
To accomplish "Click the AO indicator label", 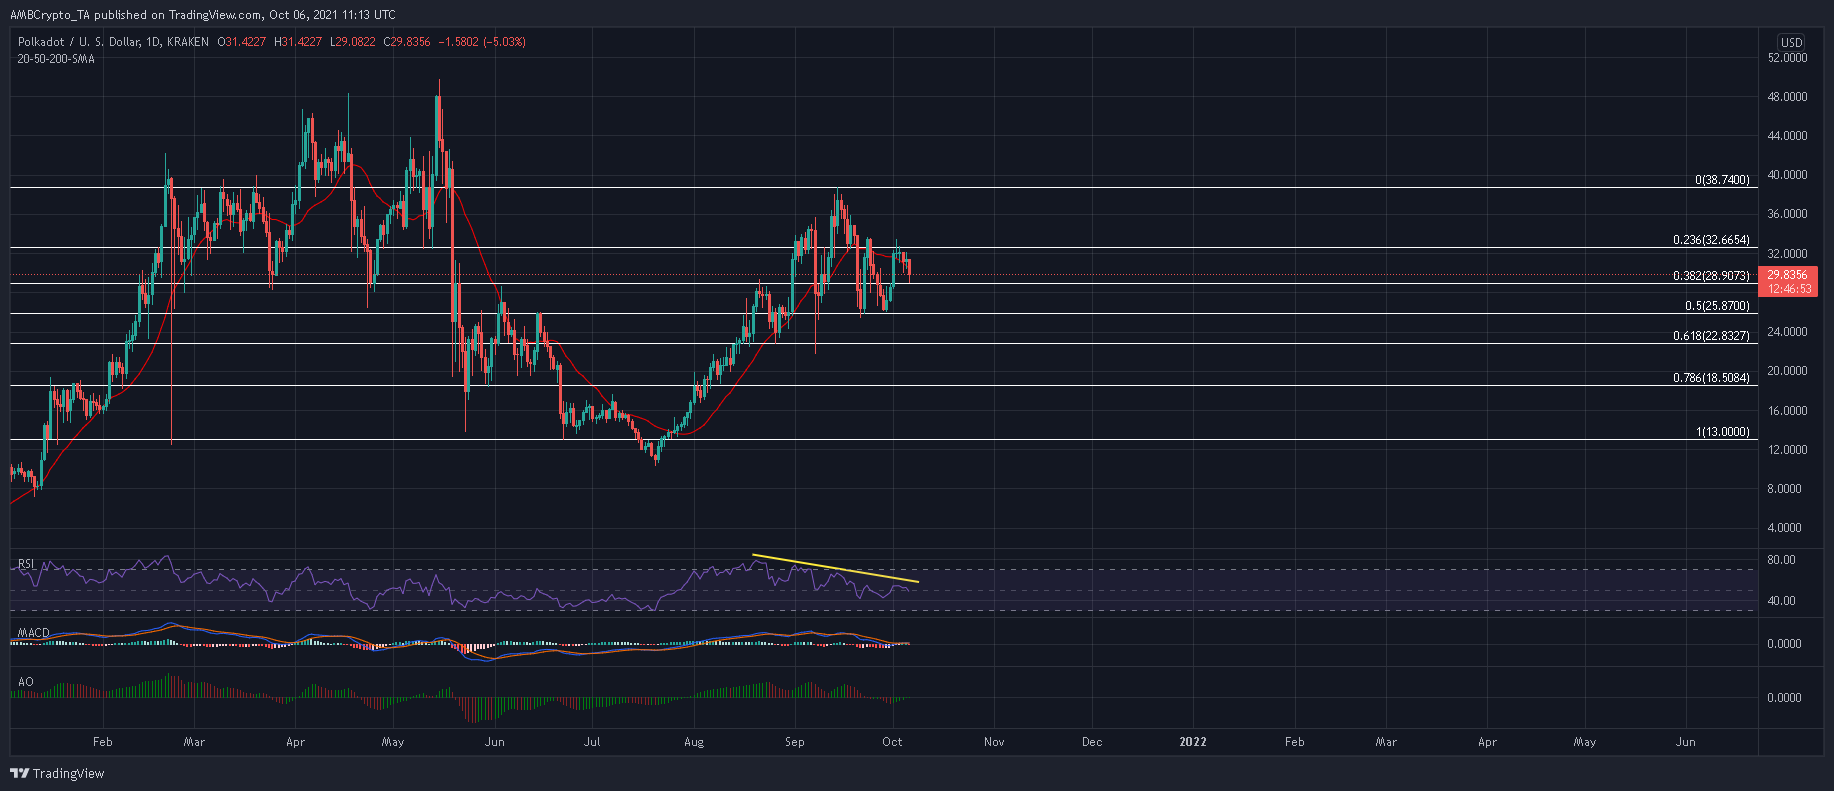I will point(25,682).
